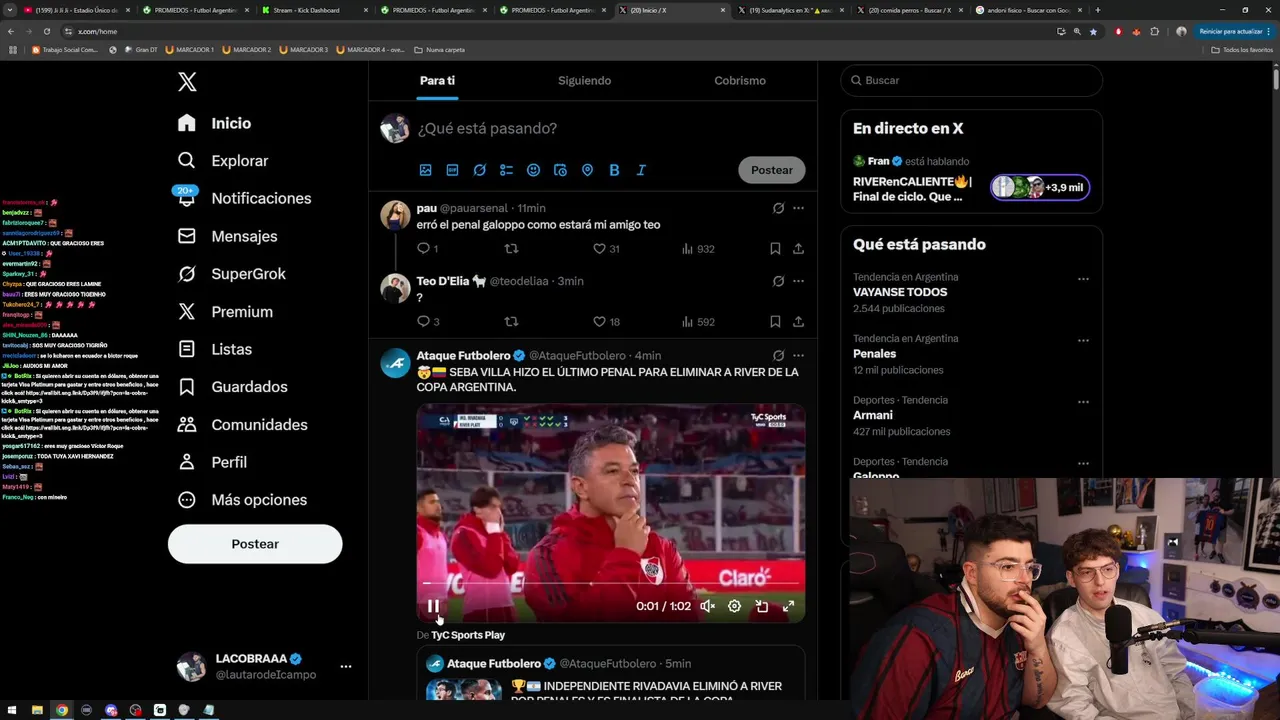Share Teo D'Elia's post
This screenshot has height=720, width=1280.
tap(798, 322)
